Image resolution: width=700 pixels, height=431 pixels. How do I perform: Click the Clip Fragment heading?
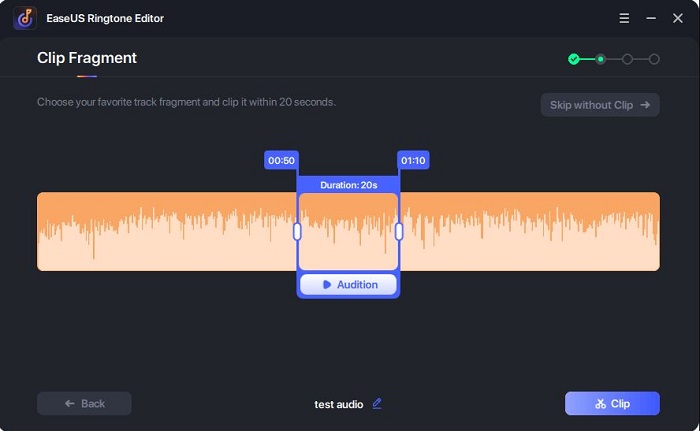[x=87, y=58]
